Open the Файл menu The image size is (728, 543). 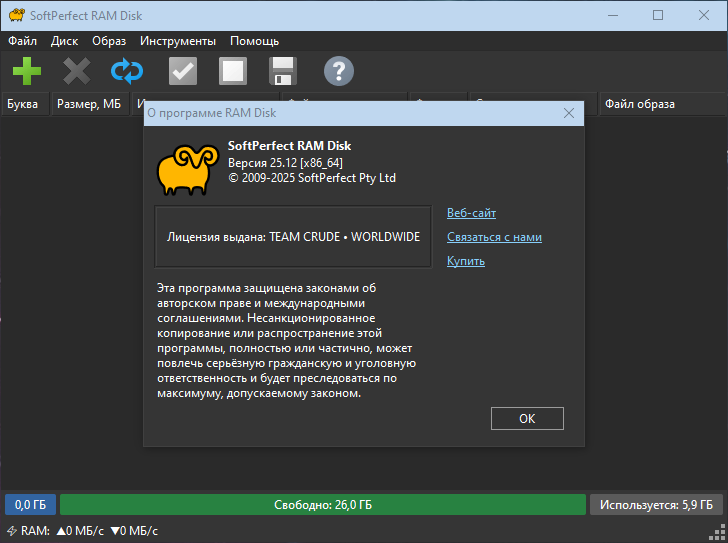coord(22,41)
